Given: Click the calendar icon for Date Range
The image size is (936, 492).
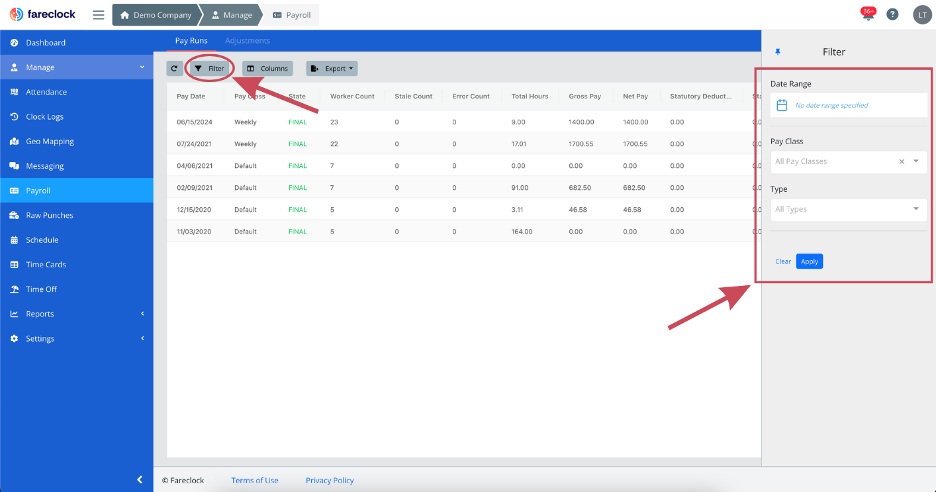Looking at the screenshot, I should (782, 106).
